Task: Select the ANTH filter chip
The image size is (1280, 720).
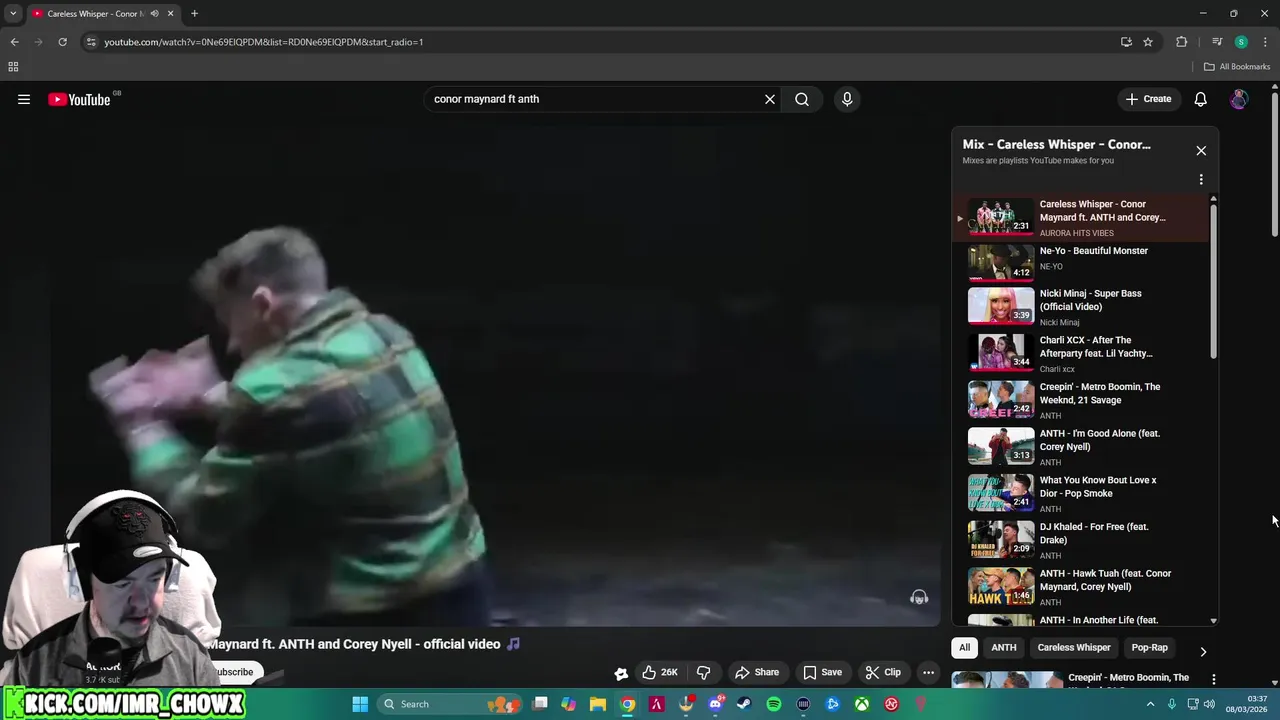Action: coord(1003,647)
